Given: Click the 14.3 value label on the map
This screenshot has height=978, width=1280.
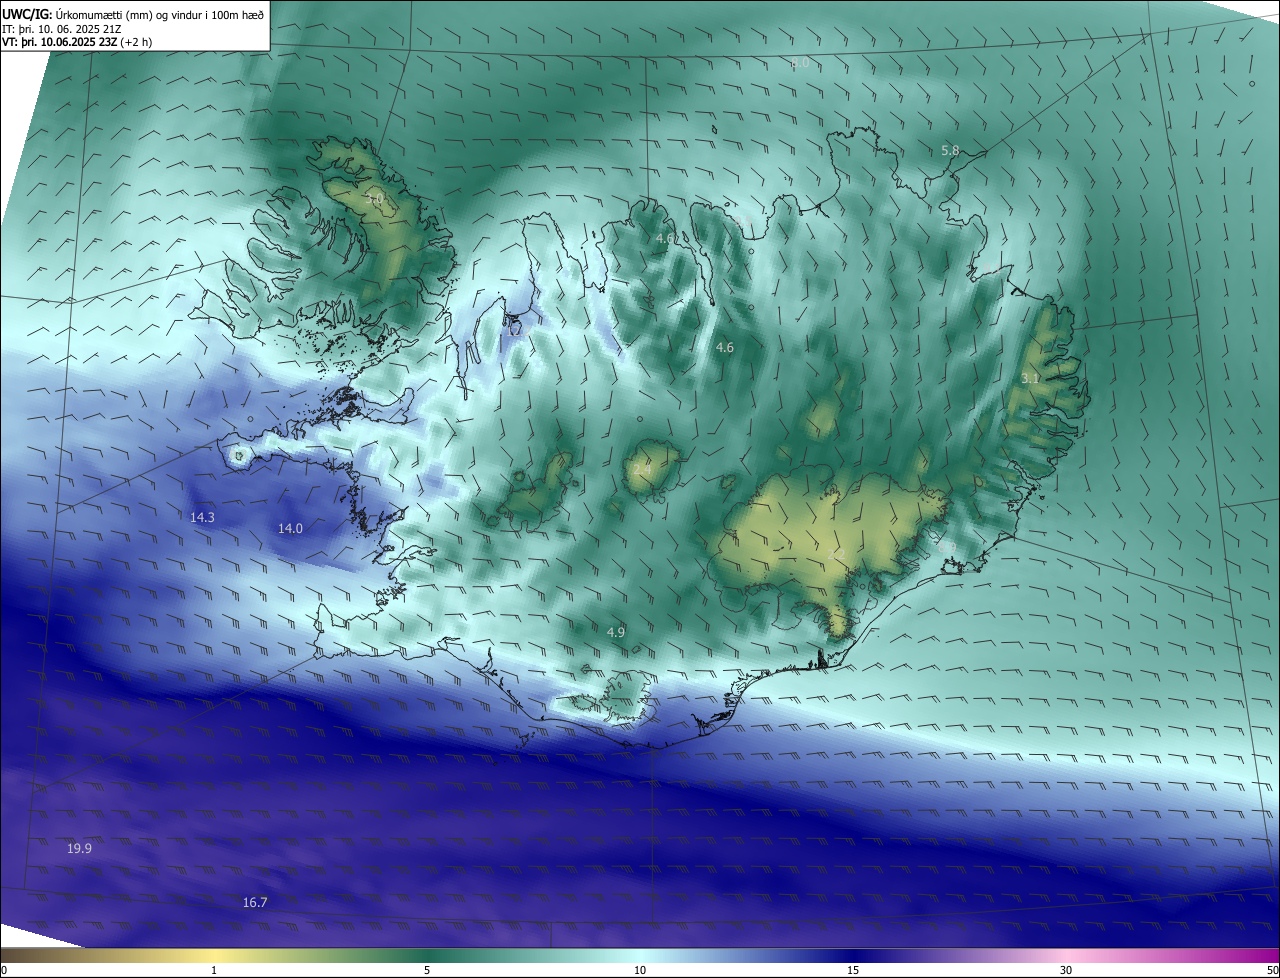Looking at the screenshot, I should point(202,518).
